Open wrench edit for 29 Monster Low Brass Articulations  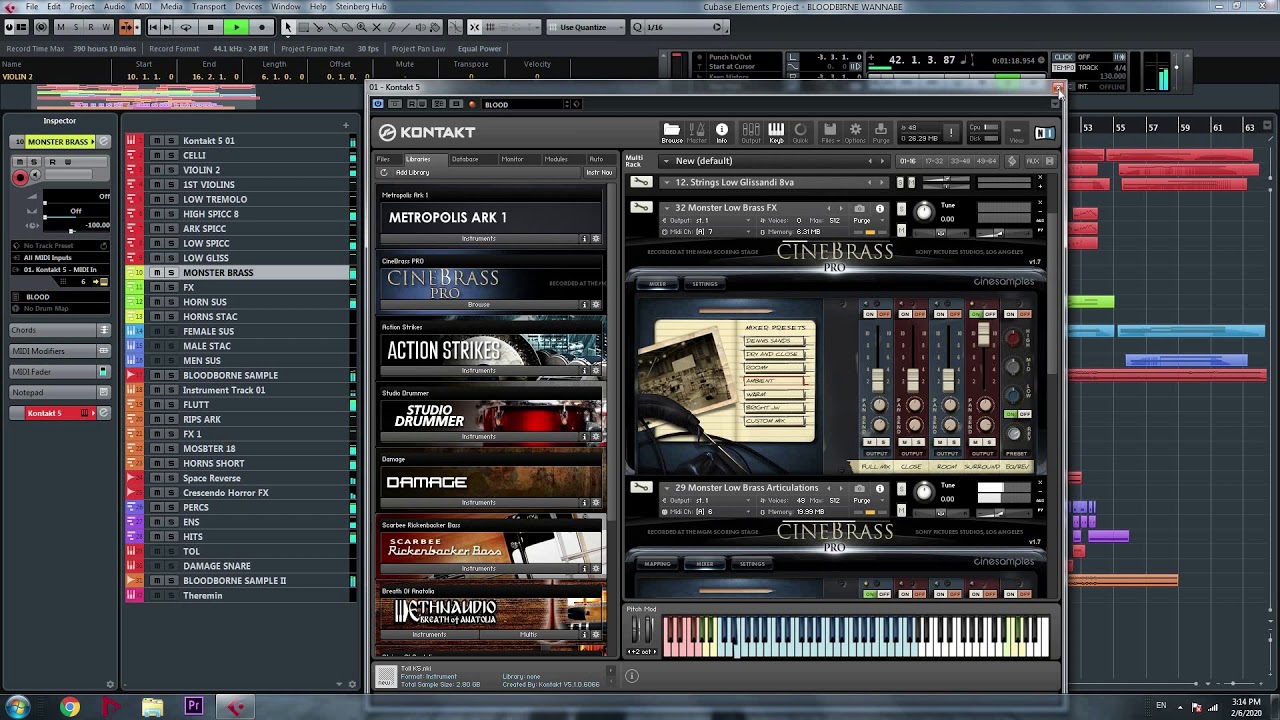641,488
